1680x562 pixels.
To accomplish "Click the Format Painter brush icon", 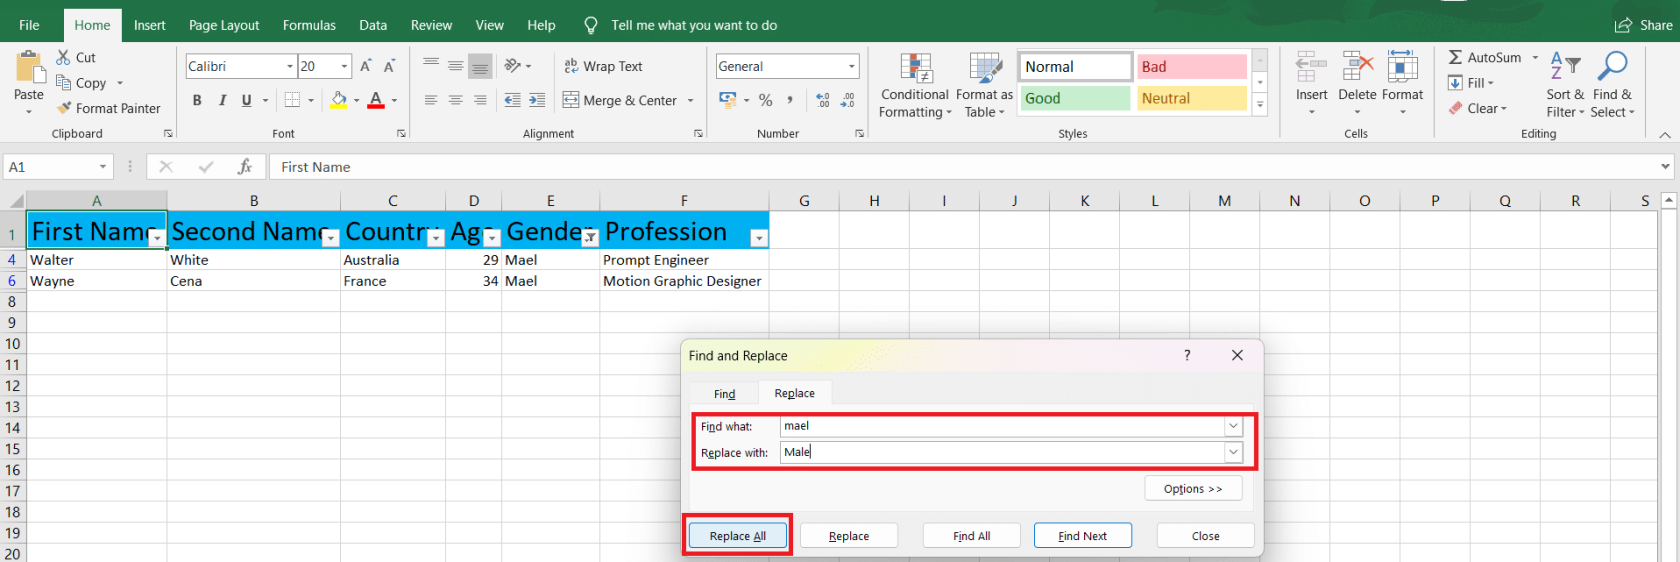I will tap(65, 108).
